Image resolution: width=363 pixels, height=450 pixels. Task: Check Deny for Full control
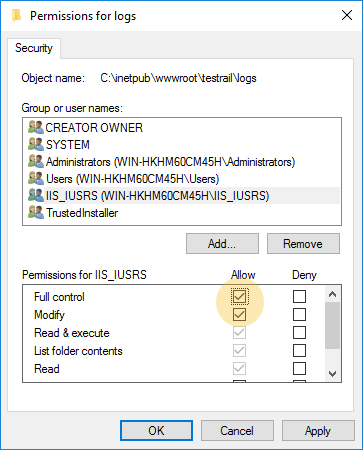[299, 296]
